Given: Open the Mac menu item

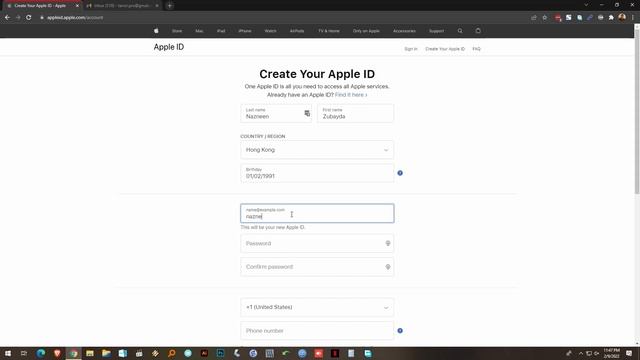Looking at the screenshot, I should (x=199, y=31).
